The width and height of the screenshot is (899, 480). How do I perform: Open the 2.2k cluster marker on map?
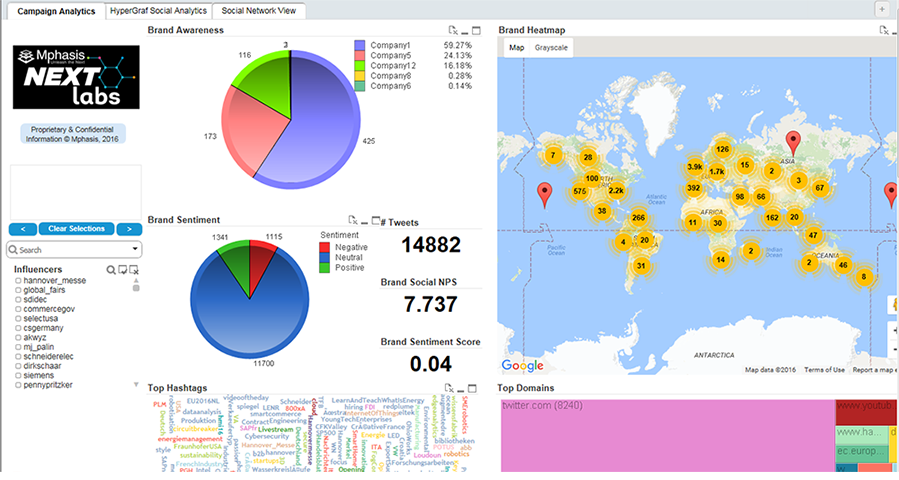616,191
